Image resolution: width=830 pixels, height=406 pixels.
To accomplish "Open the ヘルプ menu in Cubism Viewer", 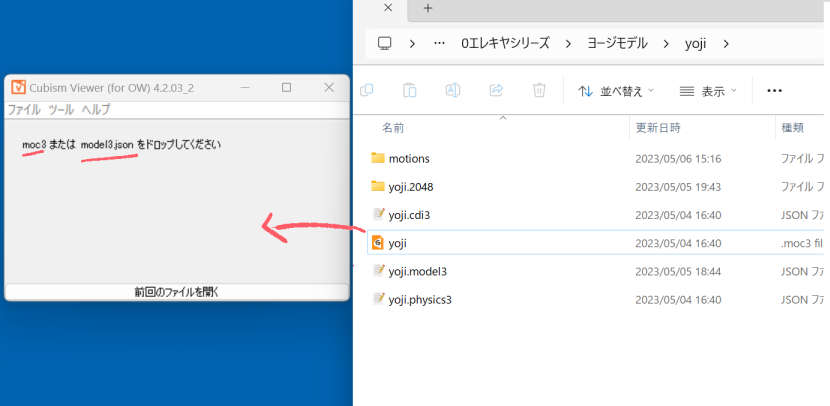I will 96,110.
